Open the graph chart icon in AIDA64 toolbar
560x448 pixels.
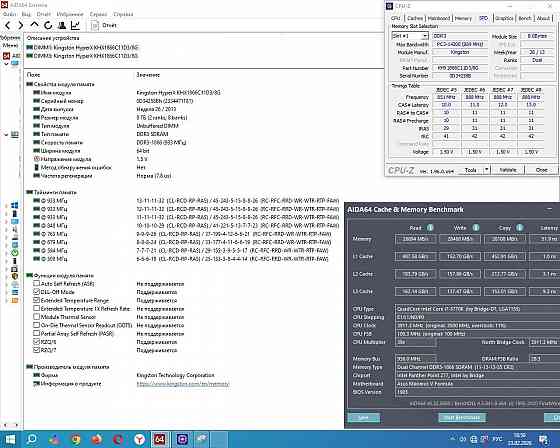pyautogui.click(x=75, y=25)
